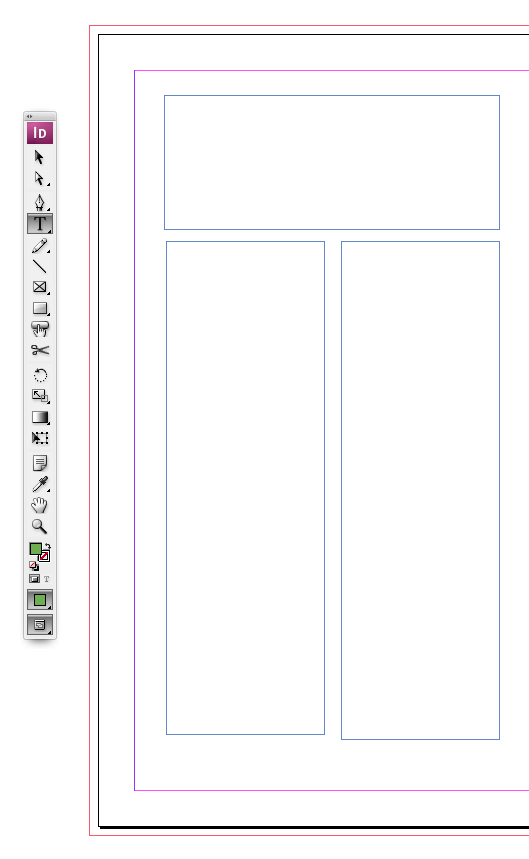The image size is (529, 859).
Task: Select the Pencil tool
Action: [x=39, y=246]
